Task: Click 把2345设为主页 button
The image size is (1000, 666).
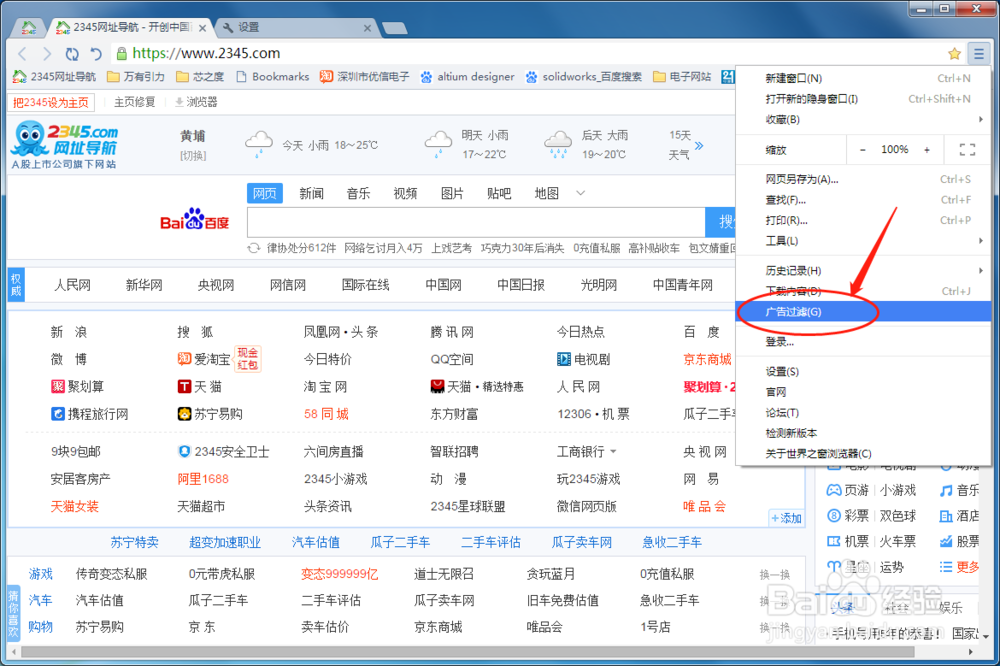Action: (x=51, y=102)
